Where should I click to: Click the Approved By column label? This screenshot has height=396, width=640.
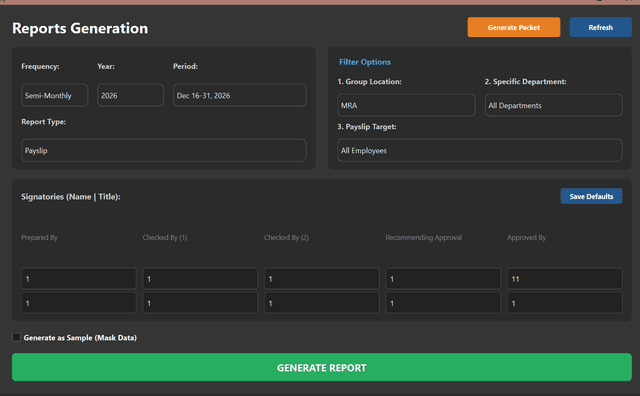[x=526, y=238]
